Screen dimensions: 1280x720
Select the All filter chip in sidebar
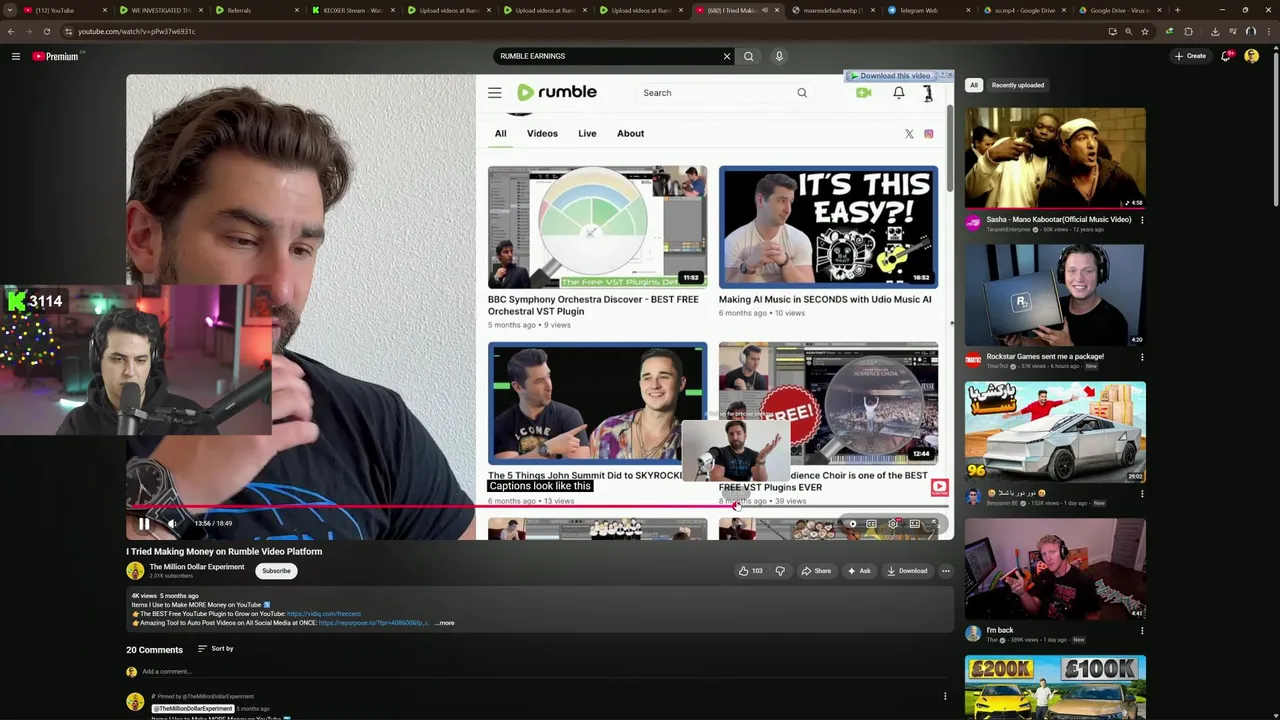pos(973,85)
